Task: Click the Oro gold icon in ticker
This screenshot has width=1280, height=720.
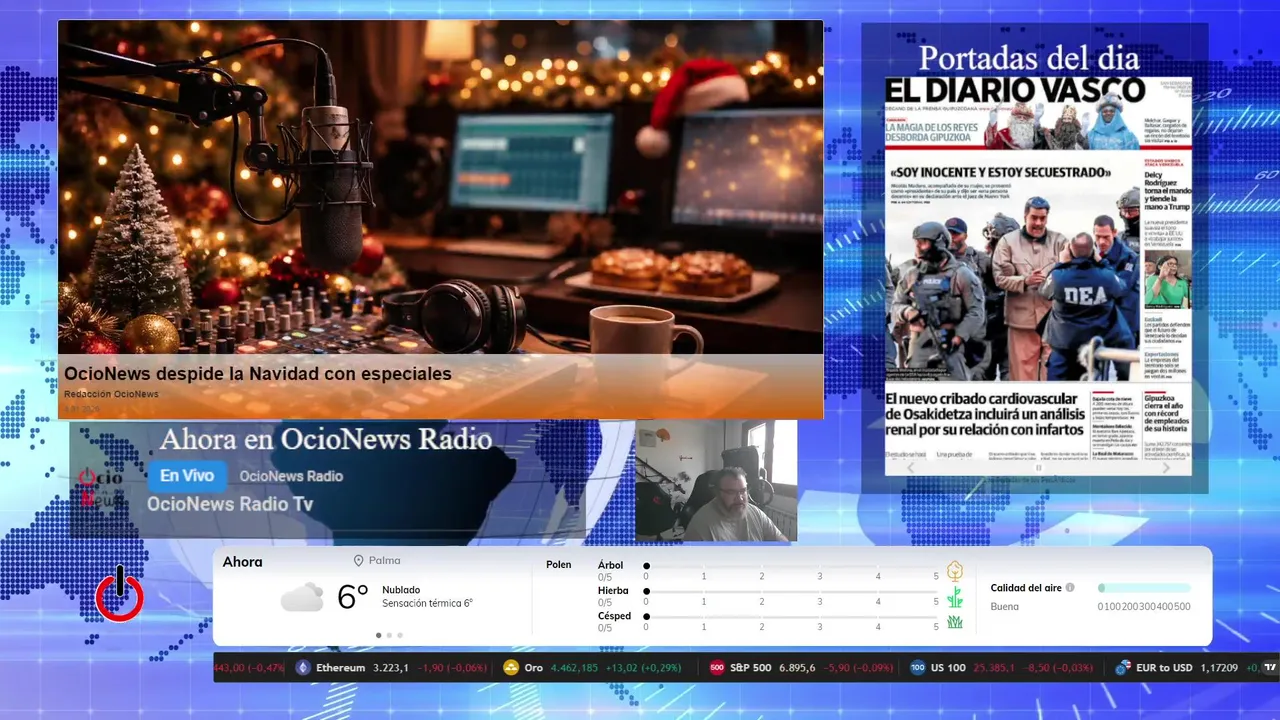Action: tap(511, 668)
